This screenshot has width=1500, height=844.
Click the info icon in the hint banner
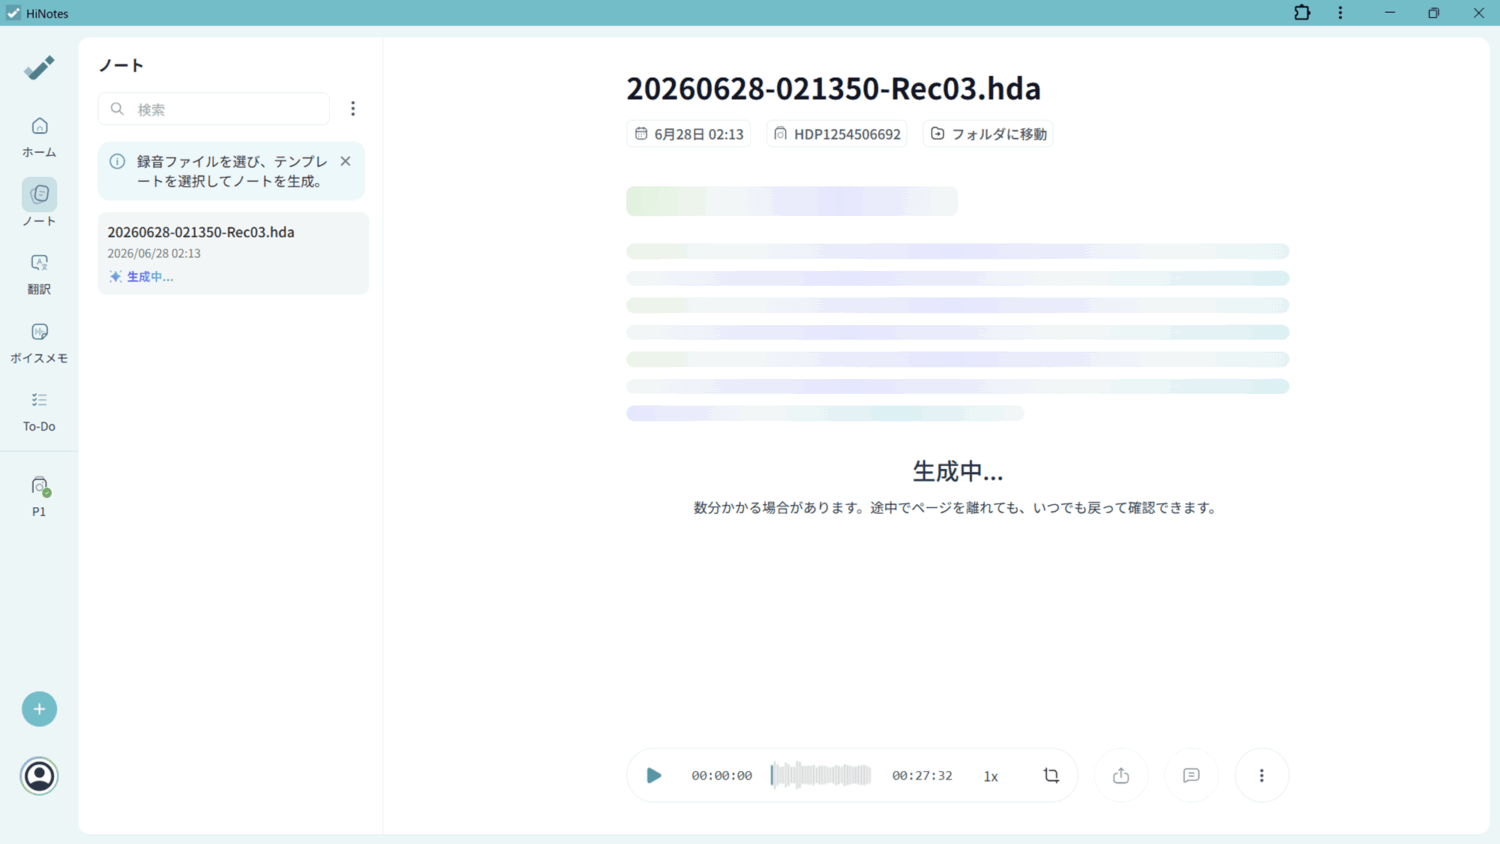[x=117, y=161]
